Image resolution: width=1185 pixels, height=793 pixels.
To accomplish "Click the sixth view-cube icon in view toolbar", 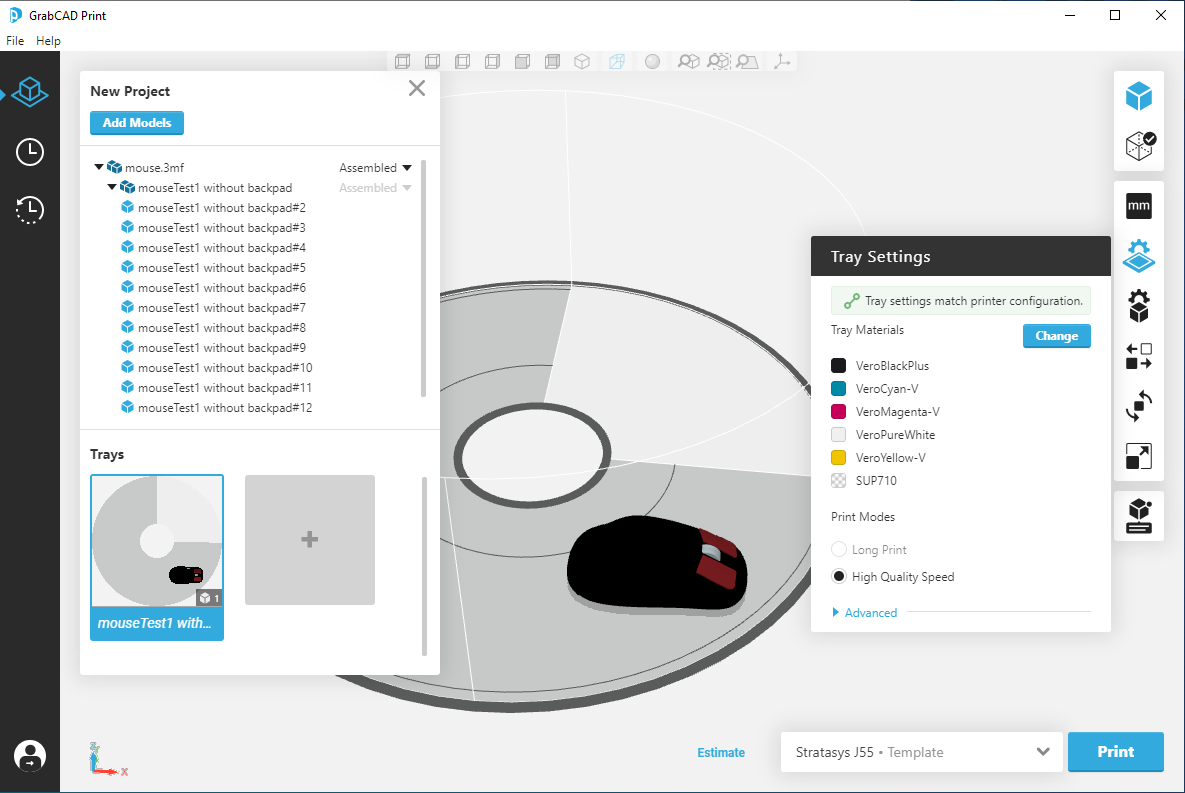I will coord(552,61).
